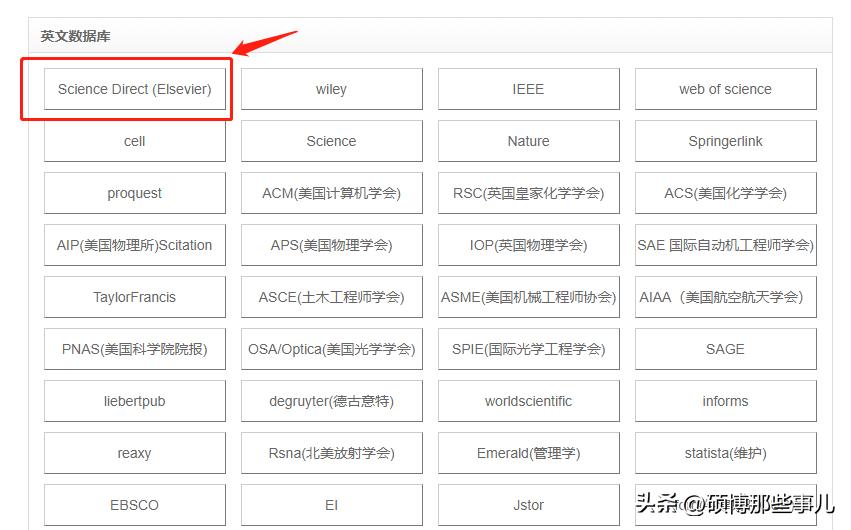This screenshot has width=851, height=530.
Task: Click the informs database button
Action: [x=726, y=401]
